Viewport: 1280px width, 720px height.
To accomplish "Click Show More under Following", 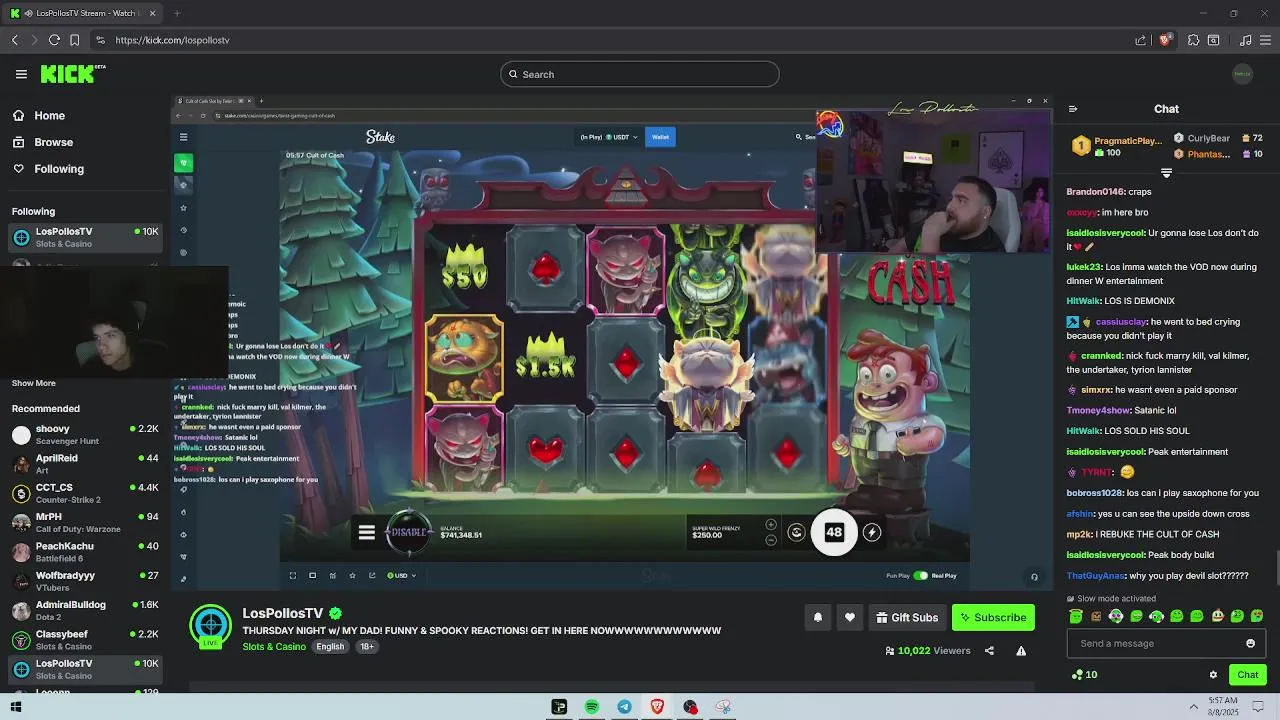I will point(34,383).
